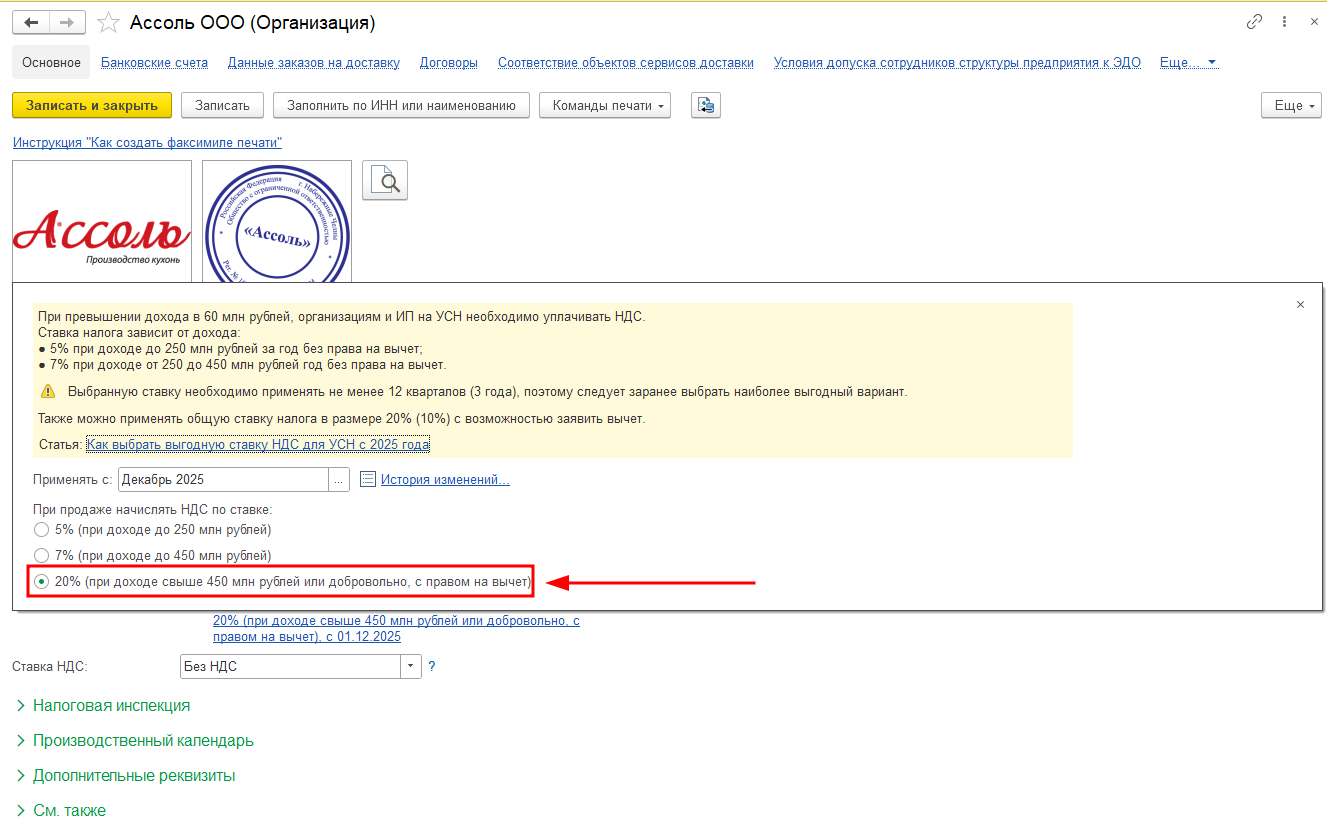Open the window options kebab menu
1327x828 pixels.
[1282, 22]
